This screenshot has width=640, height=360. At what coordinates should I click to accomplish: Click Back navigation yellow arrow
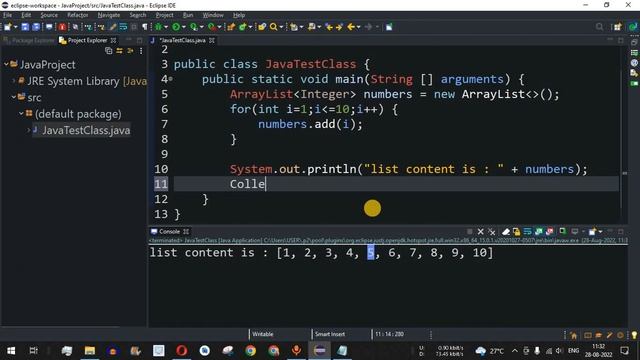(x=351, y=27)
